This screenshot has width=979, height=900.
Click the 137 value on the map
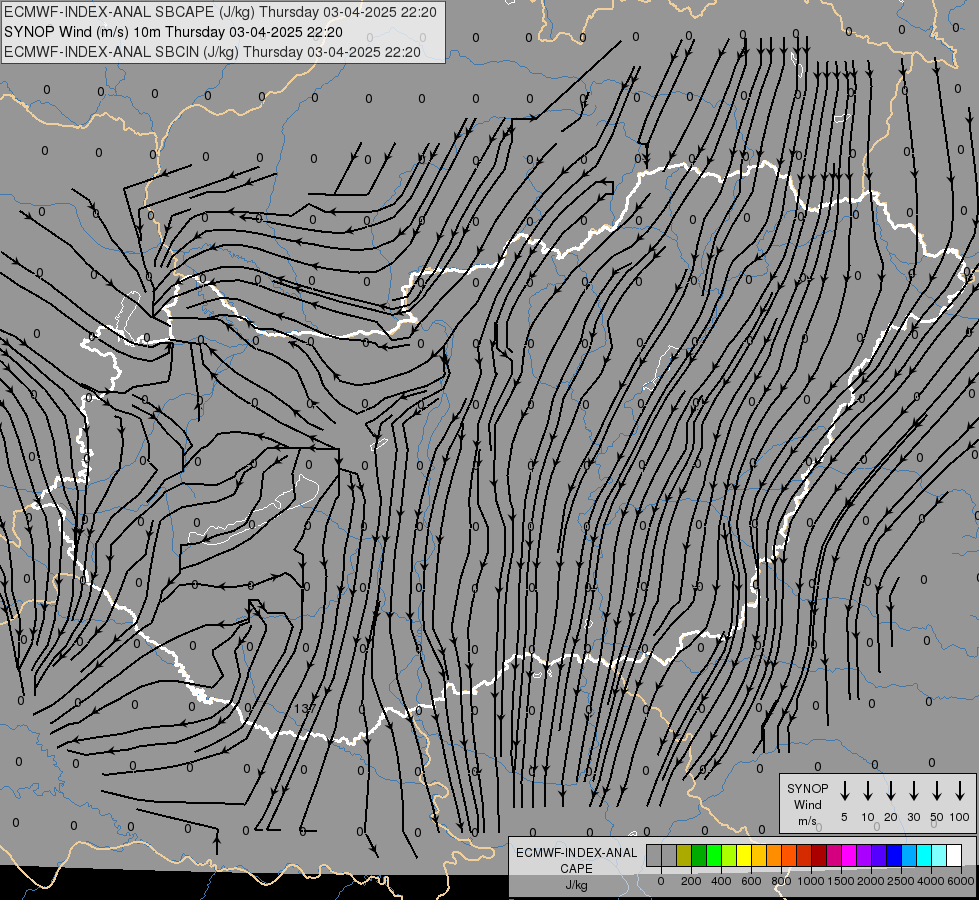point(305,709)
